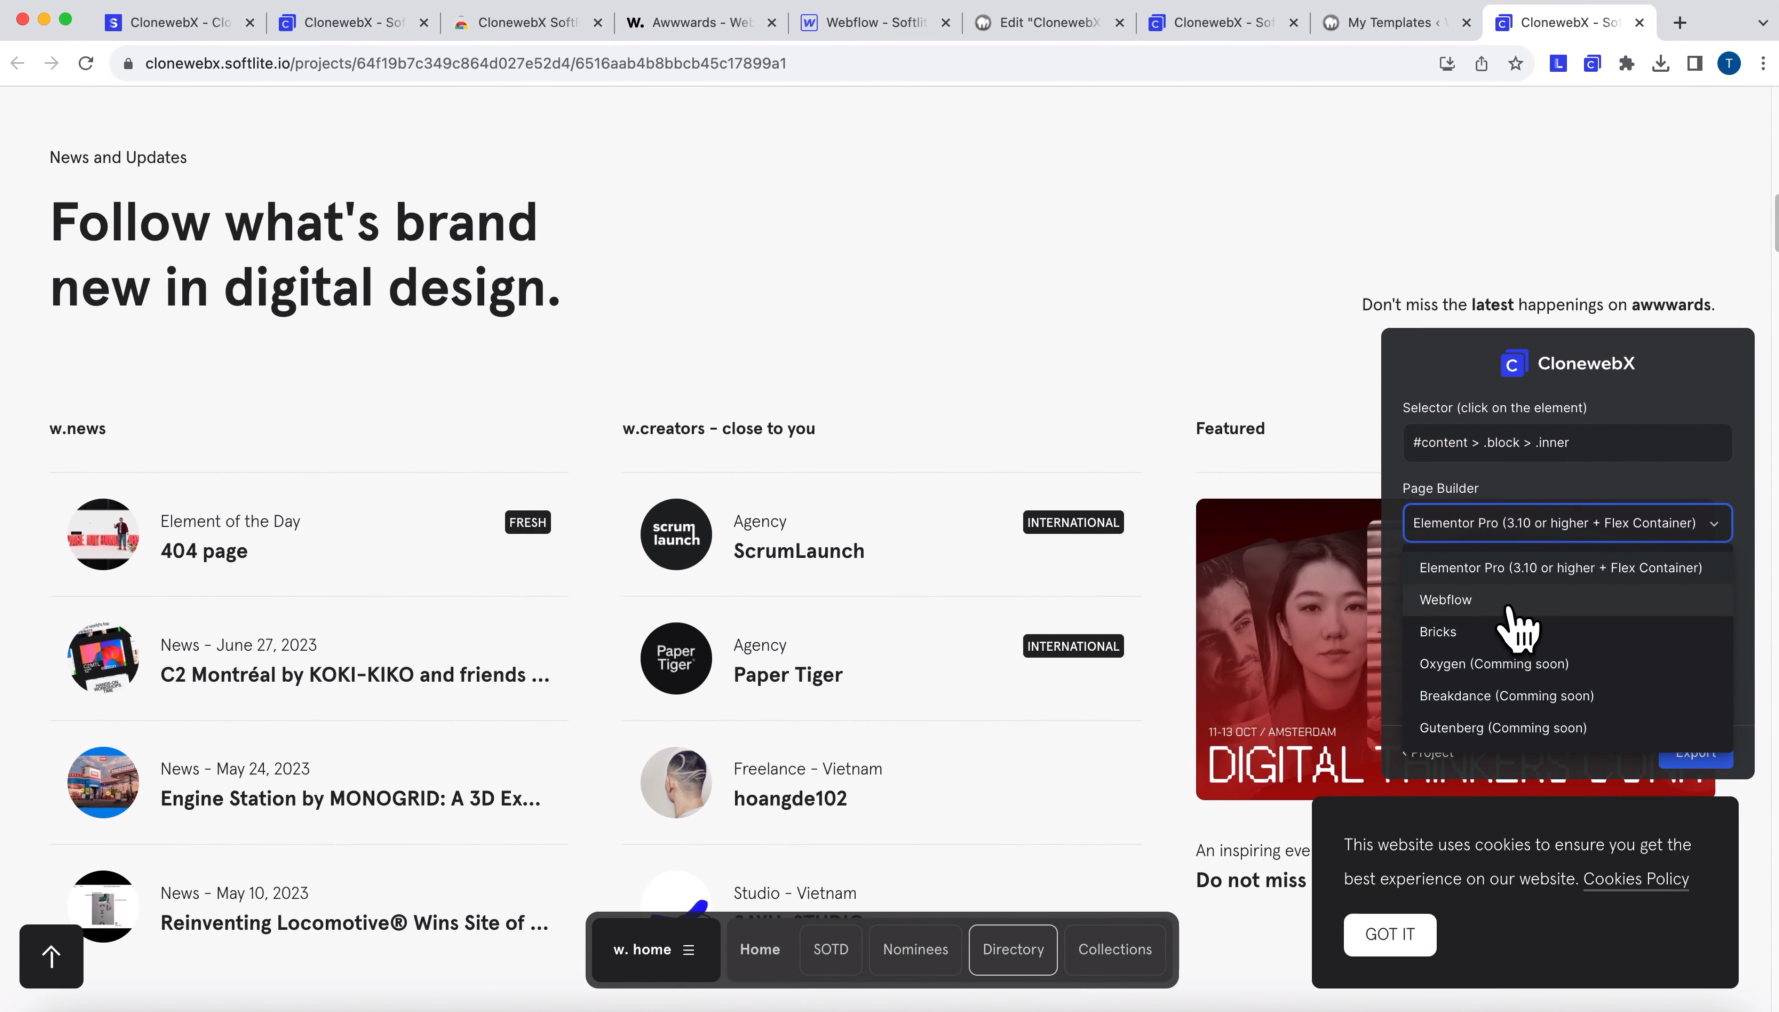Open the C2 Montréal news thumbnail
This screenshot has height=1012, width=1779.
point(103,658)
